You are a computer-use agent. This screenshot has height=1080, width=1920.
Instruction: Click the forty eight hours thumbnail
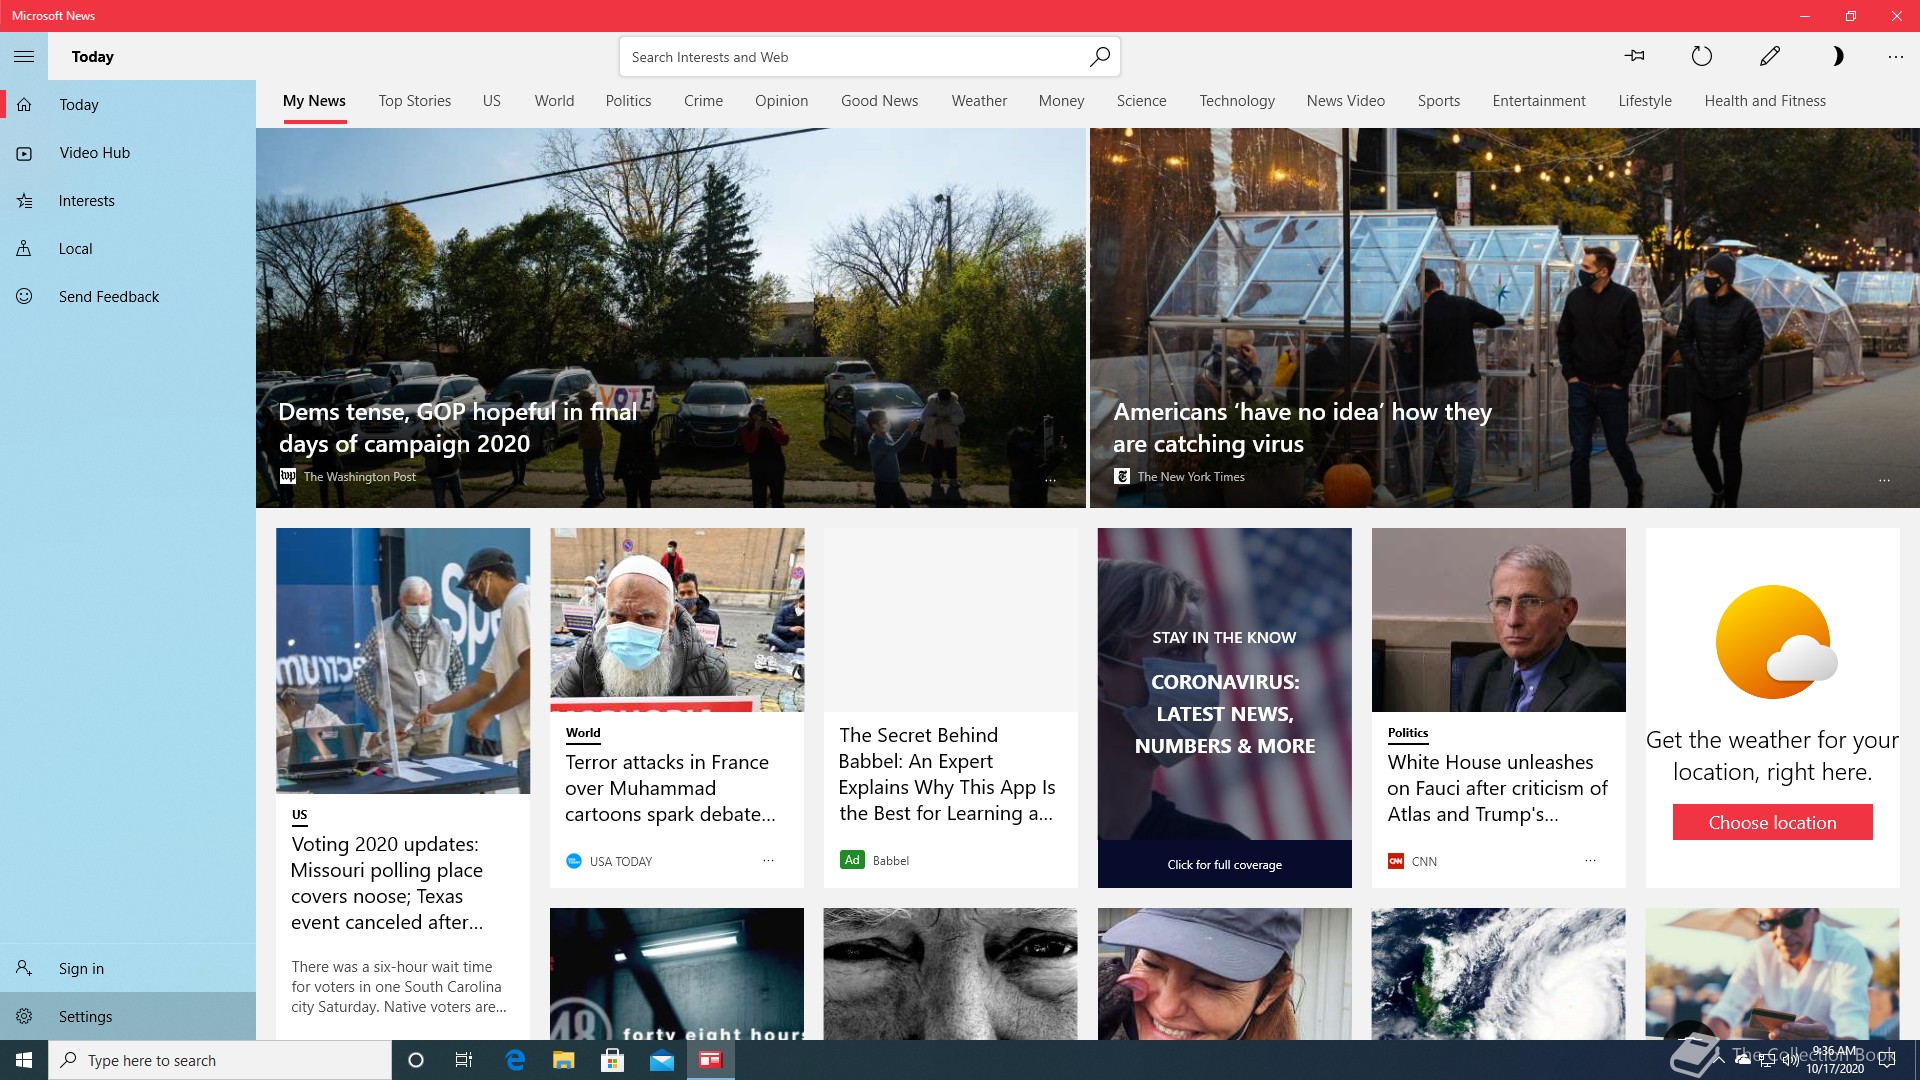click(x=677, y=974)
